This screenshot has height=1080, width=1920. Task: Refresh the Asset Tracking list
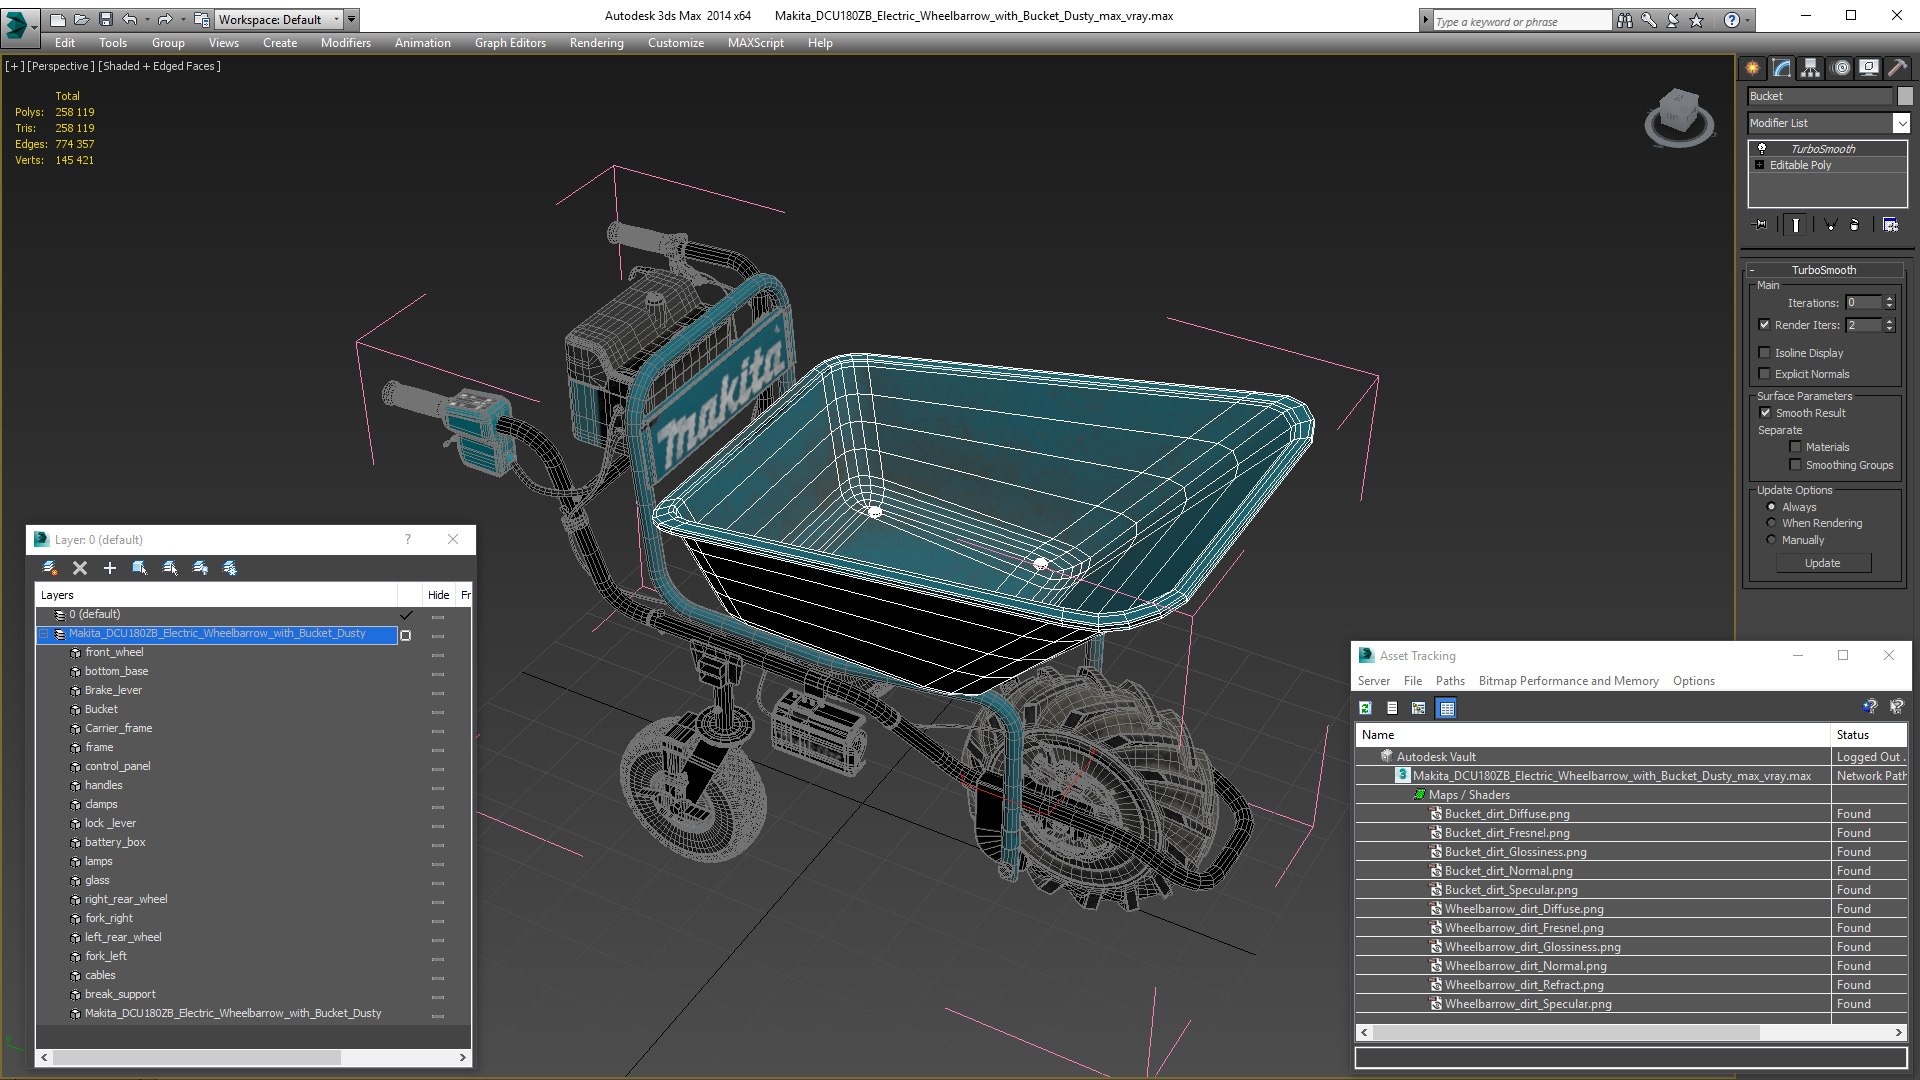click(1365, 708)
